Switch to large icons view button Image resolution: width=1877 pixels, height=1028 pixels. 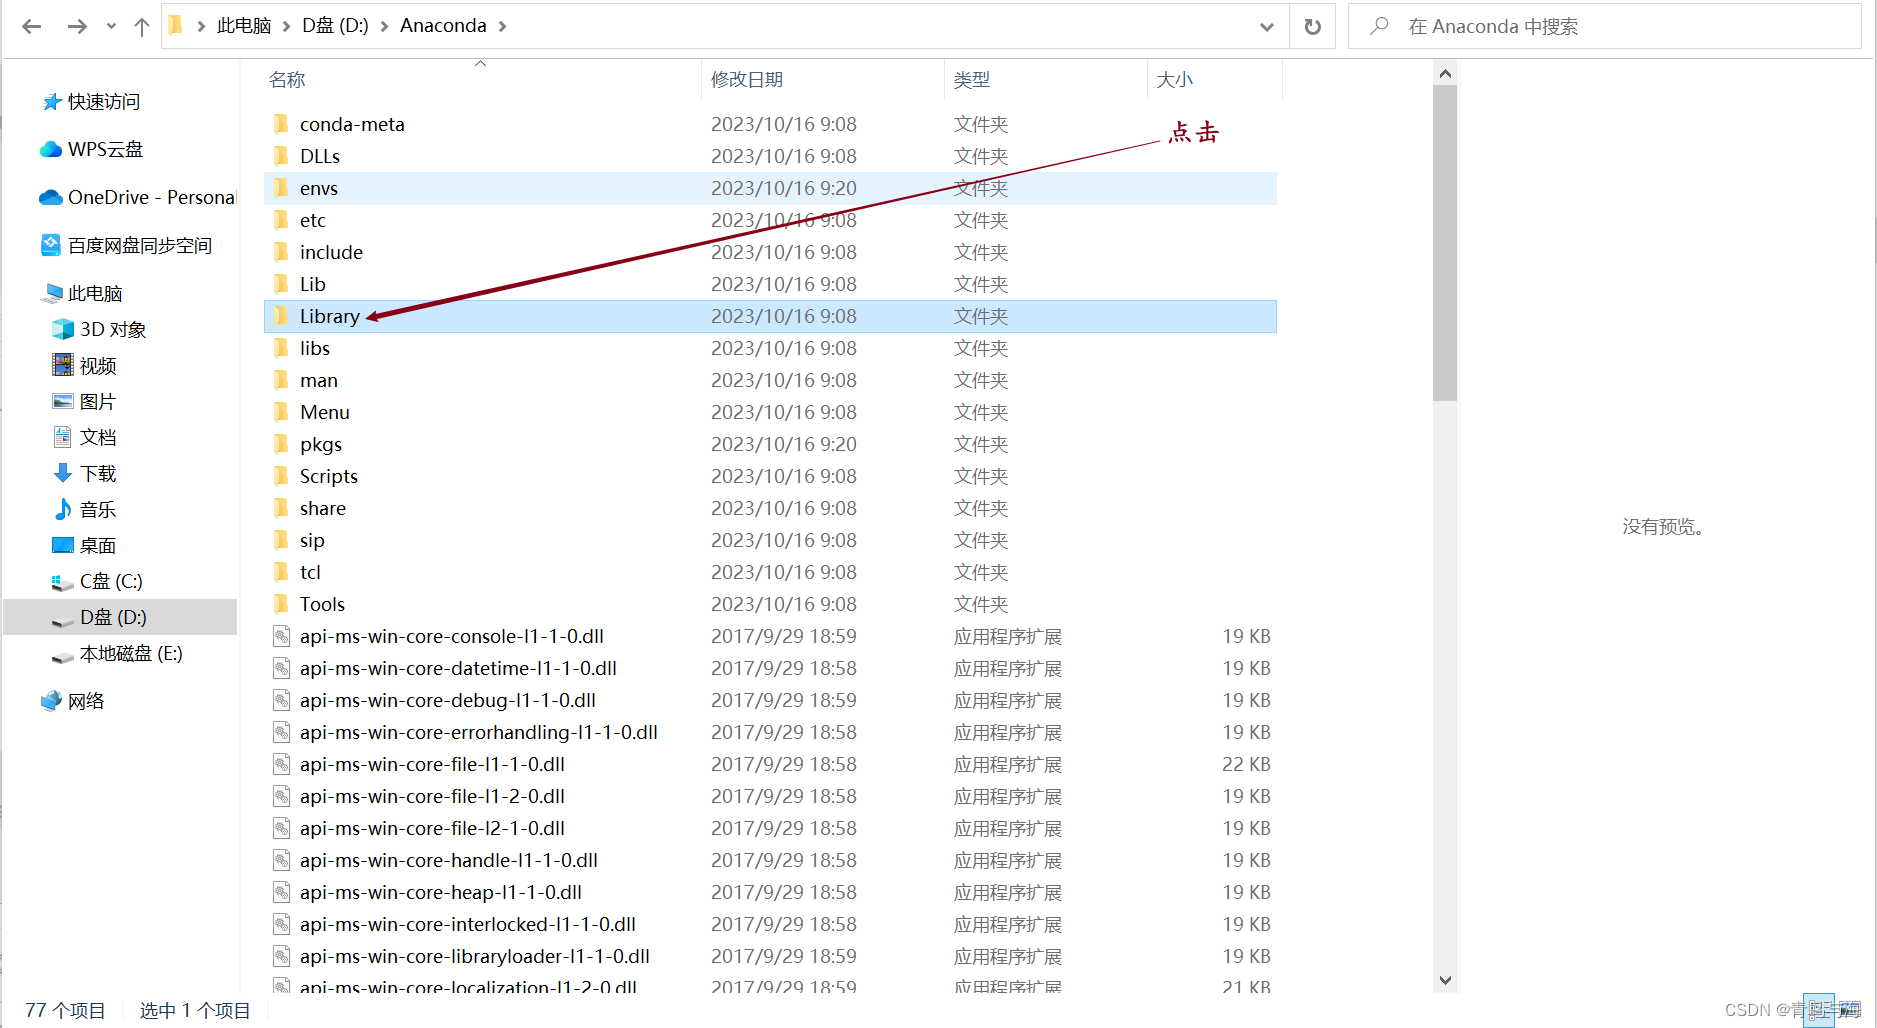tap(1850, 1010)
